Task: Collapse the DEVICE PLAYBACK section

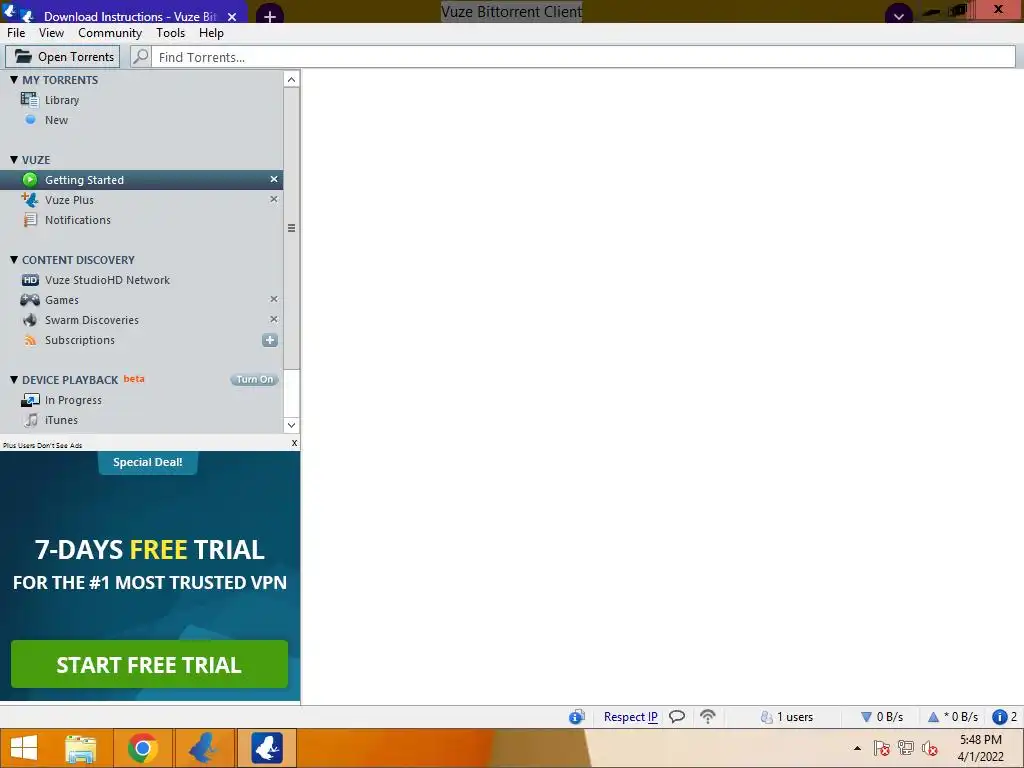Action: 14,379
